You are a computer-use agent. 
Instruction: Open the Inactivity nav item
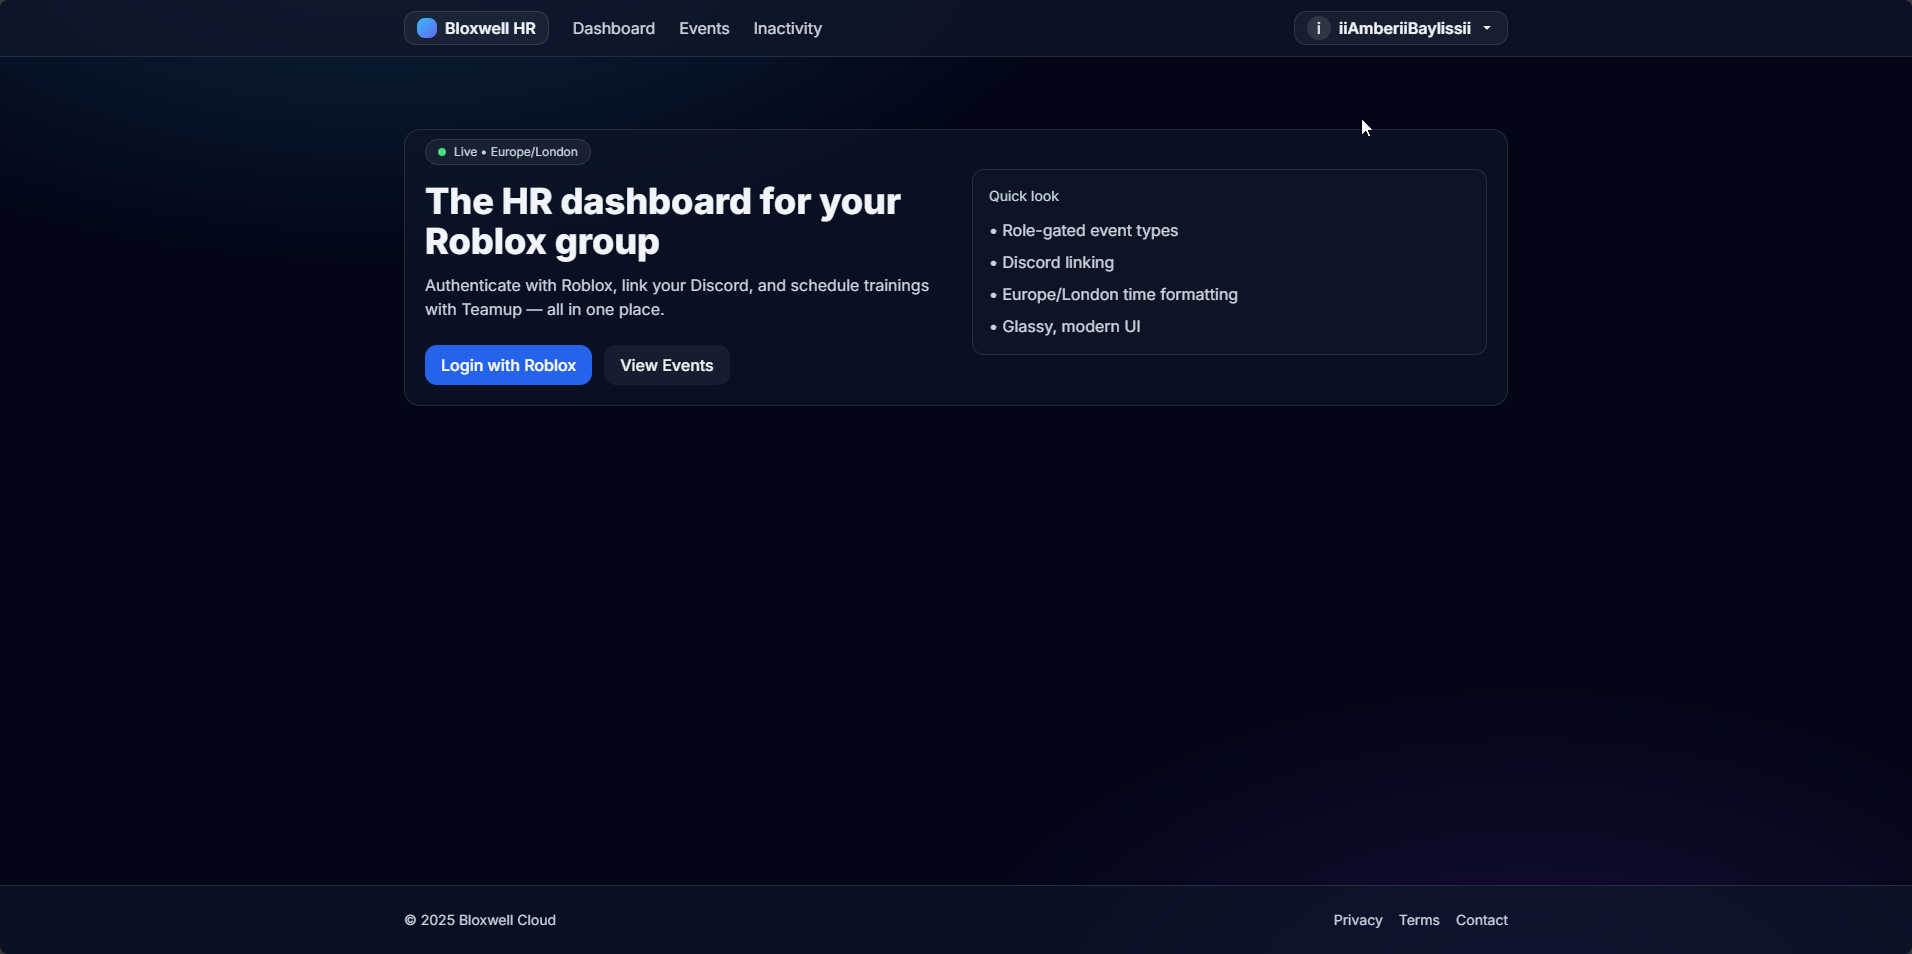(x=787, y=28)
